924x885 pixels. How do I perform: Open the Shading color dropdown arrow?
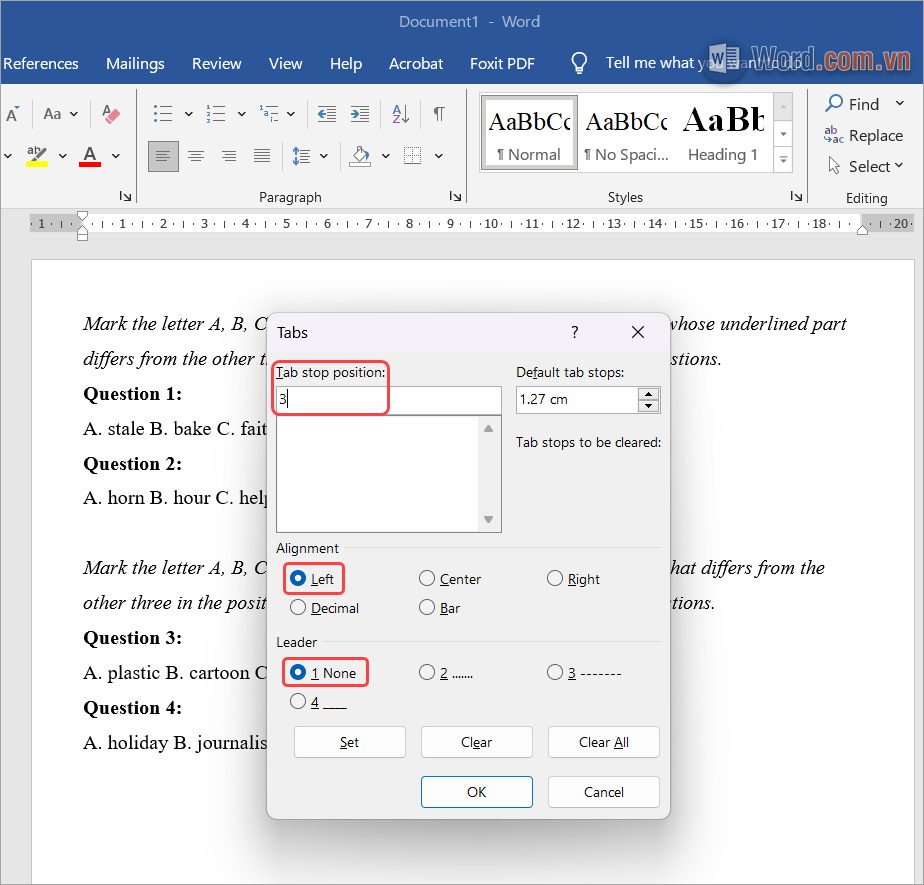click(x=385, y=156)
